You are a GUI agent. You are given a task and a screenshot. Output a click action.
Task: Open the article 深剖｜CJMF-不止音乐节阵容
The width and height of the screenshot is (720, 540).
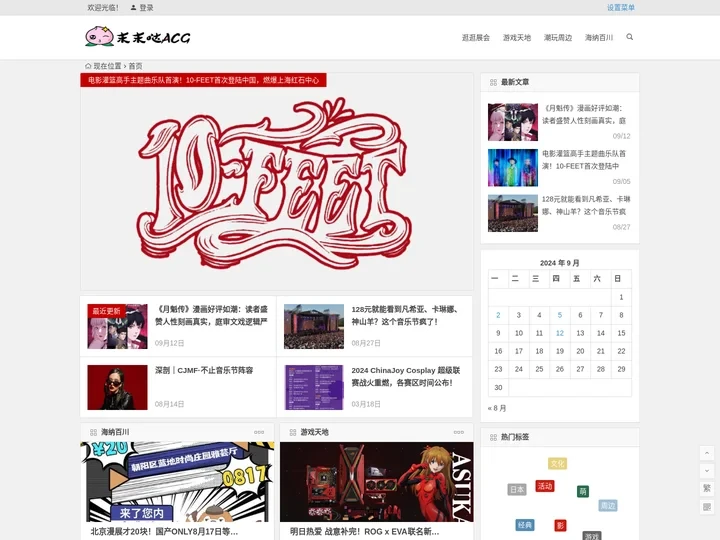pyautogui.click(x=204, y=370)
